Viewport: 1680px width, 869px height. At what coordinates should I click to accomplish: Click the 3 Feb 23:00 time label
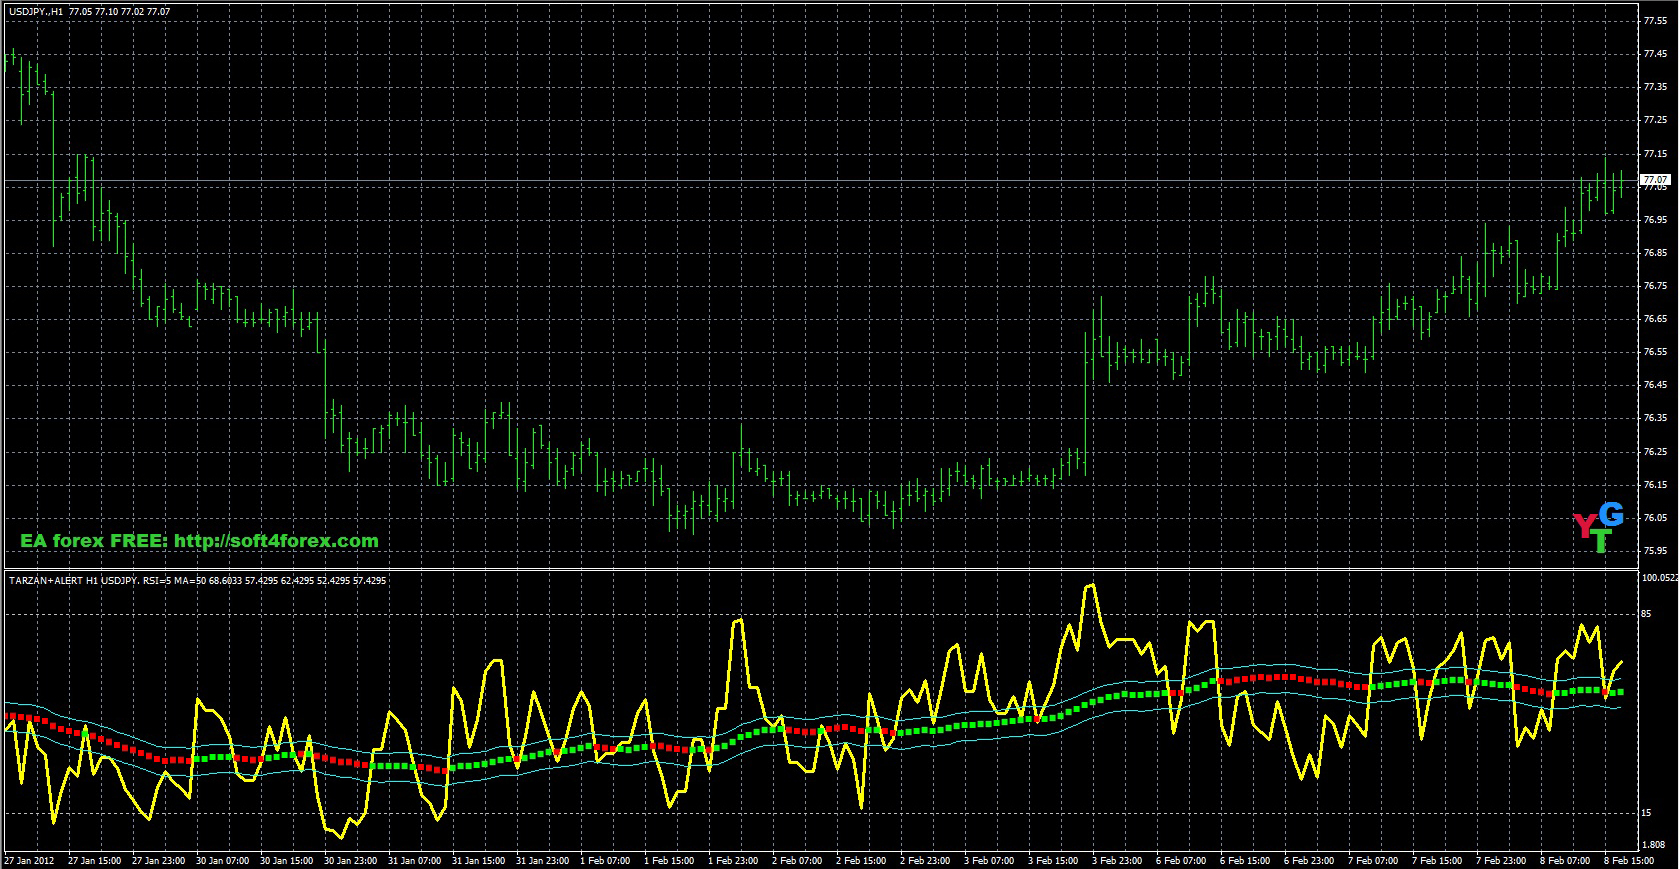pos(1117,860)
